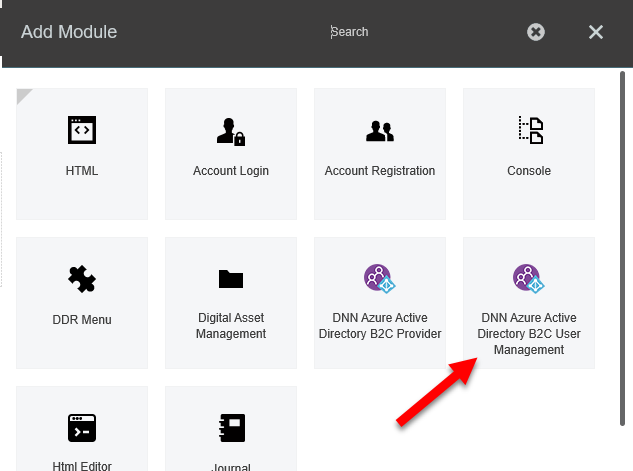Viewport: 633px width, 471px height.
Task: Click the "Account Login" label
Action: [x=231, y=171]
